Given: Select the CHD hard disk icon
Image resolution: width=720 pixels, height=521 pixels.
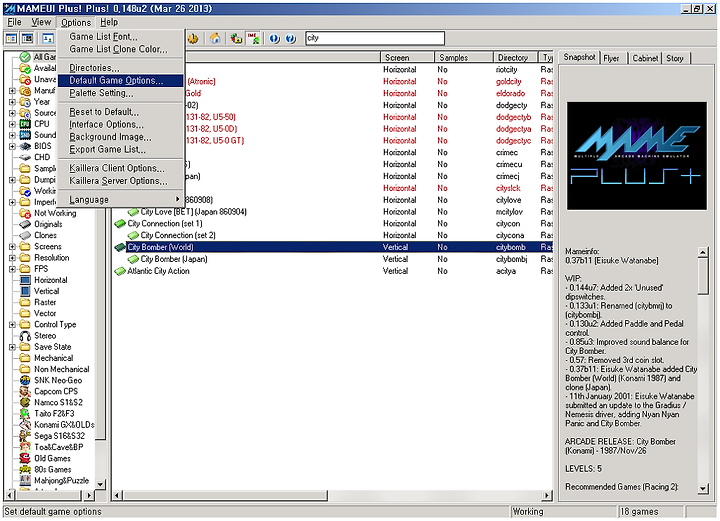Looking at the screenshot, I should point(25,157).
